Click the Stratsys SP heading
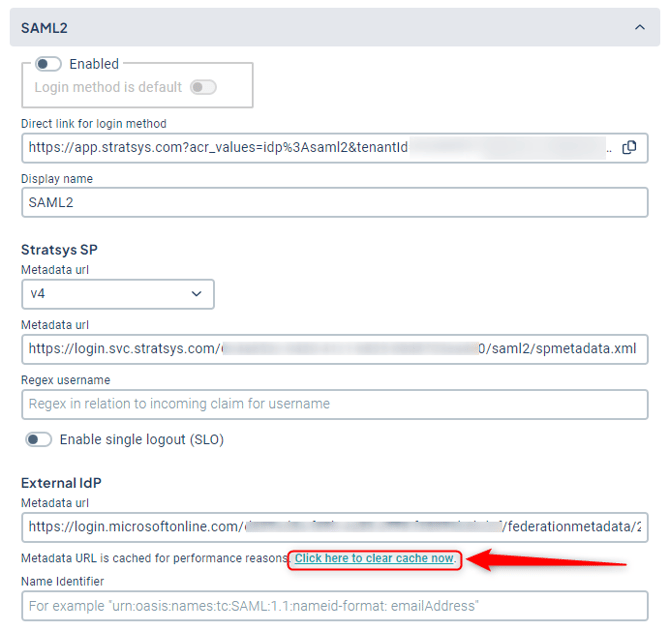This screenshot has height=631, width=670. pos(59,249)
